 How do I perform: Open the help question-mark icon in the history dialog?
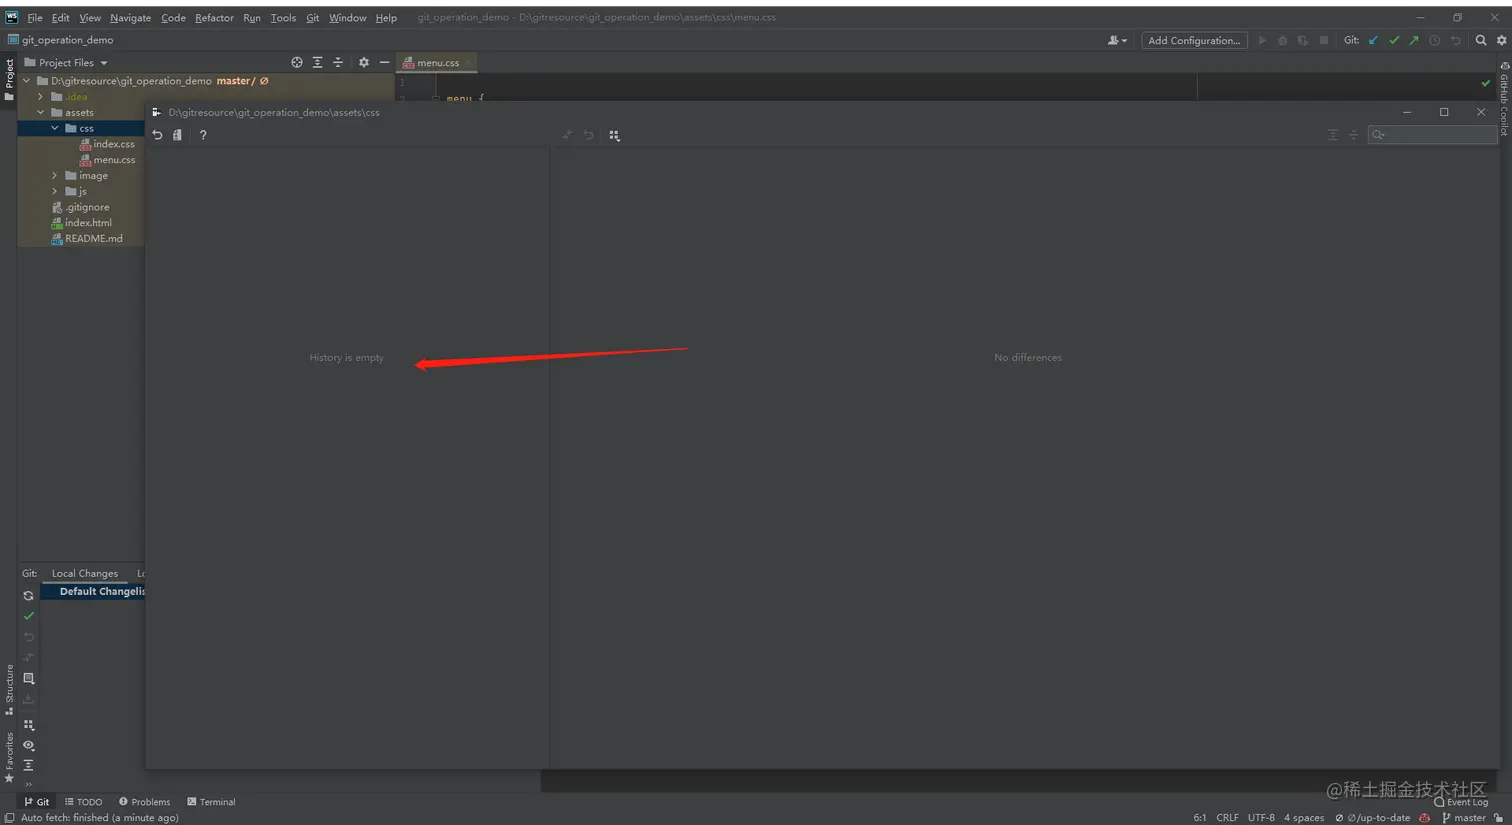click(203, 135)
